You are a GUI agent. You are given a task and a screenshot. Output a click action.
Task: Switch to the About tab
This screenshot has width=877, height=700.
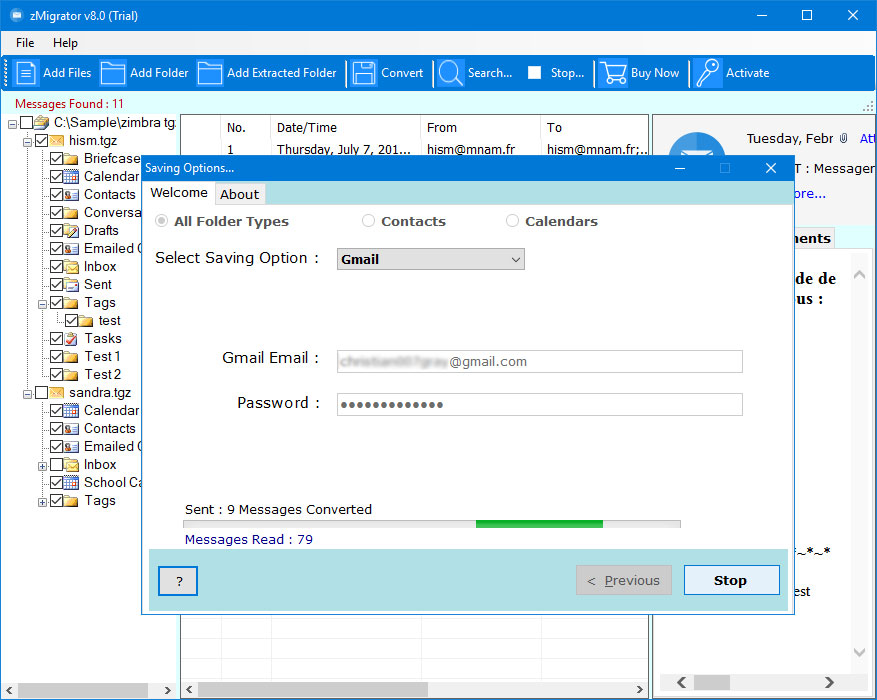[x=239, y=195]
